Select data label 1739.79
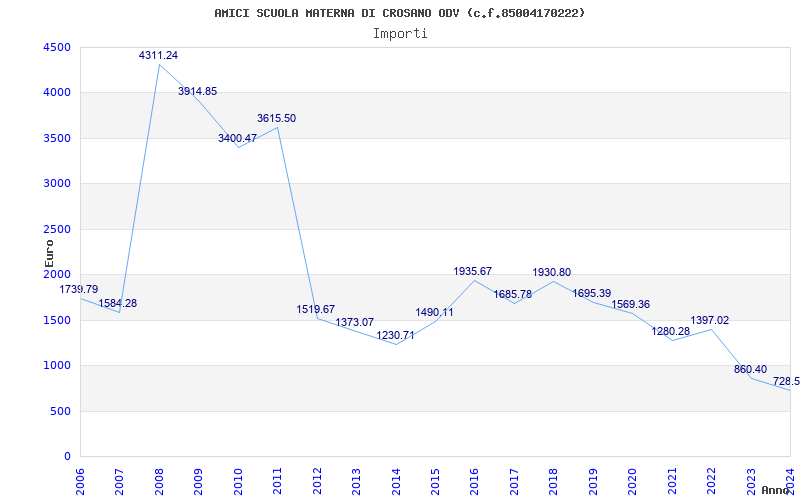The height and width of the screenshot is (500, 800). [79, 289]
